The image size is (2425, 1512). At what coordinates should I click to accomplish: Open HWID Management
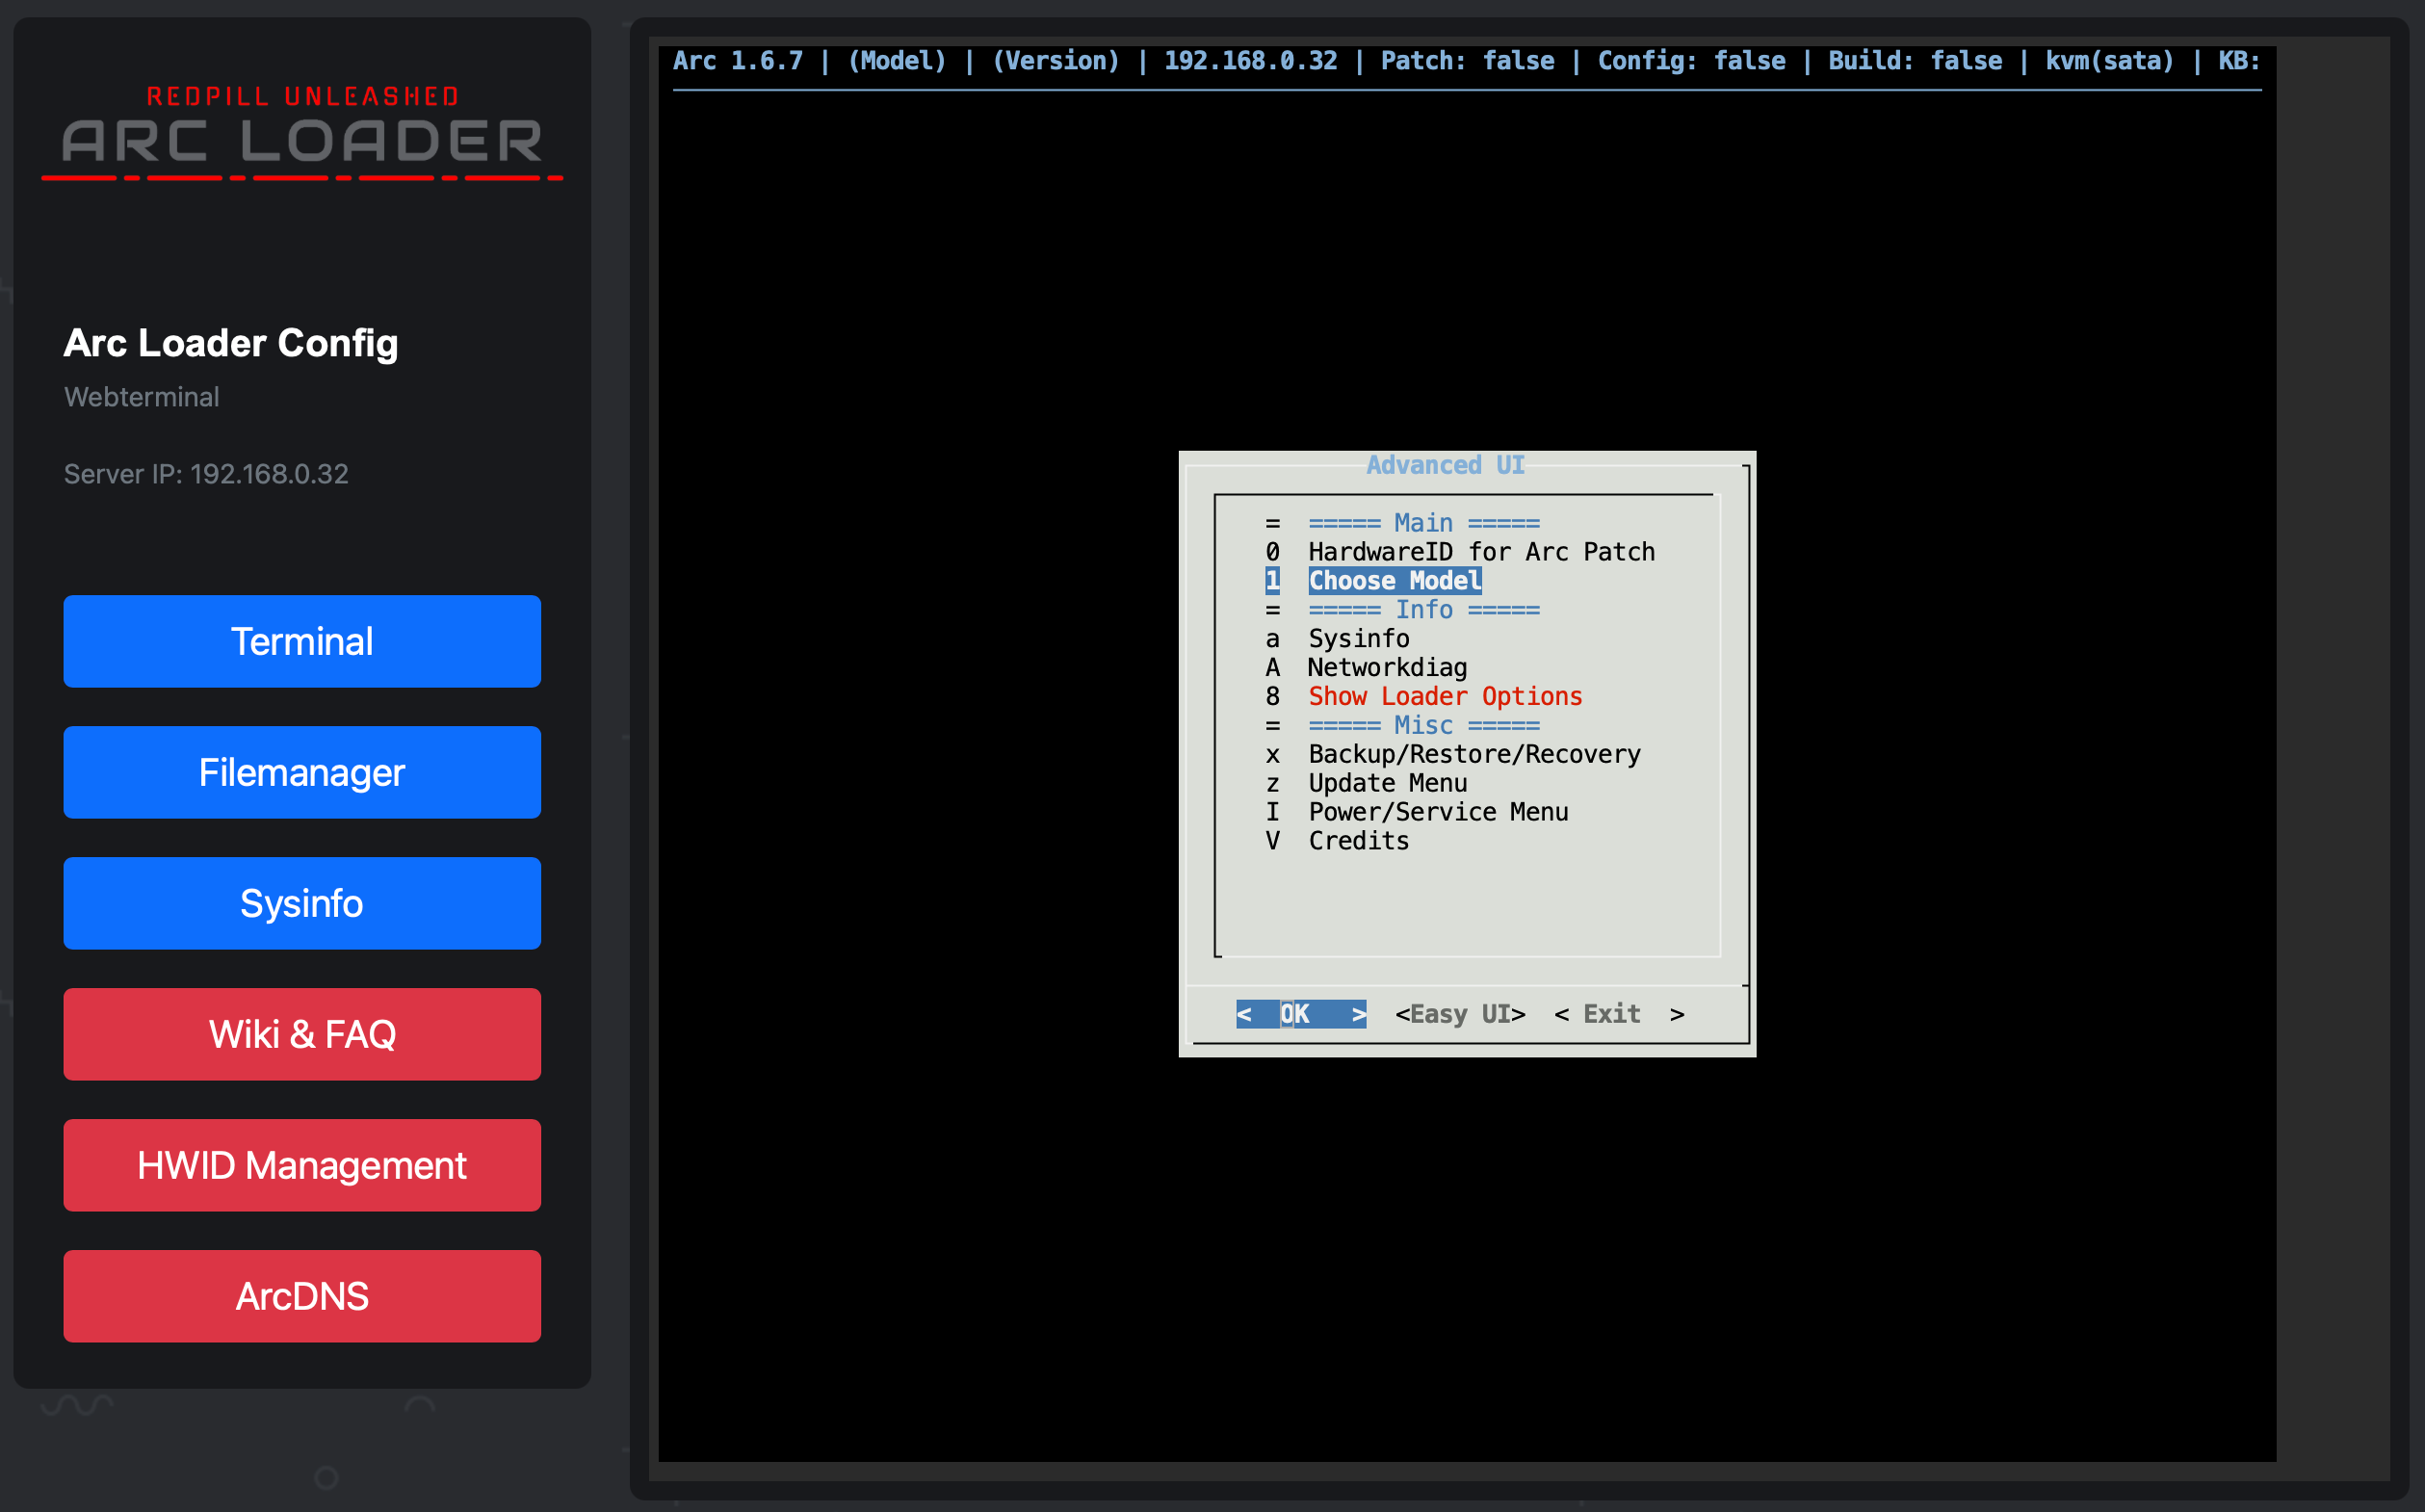tap(302, 1165)
